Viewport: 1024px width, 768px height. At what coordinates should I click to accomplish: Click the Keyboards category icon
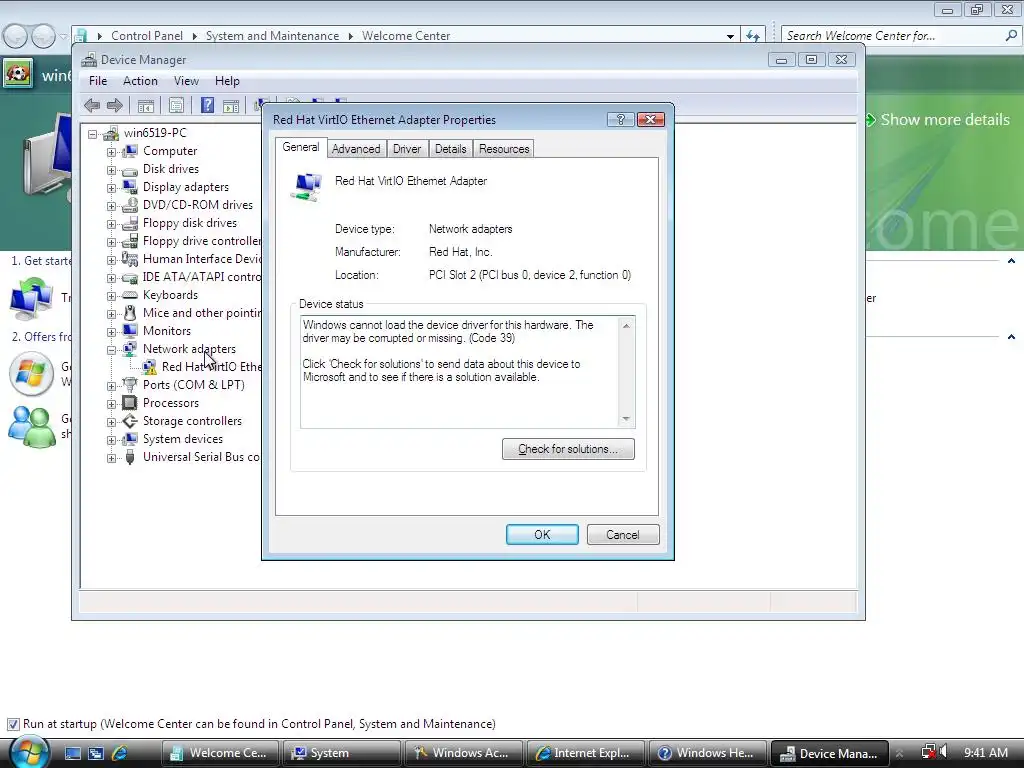click(130, 295)
